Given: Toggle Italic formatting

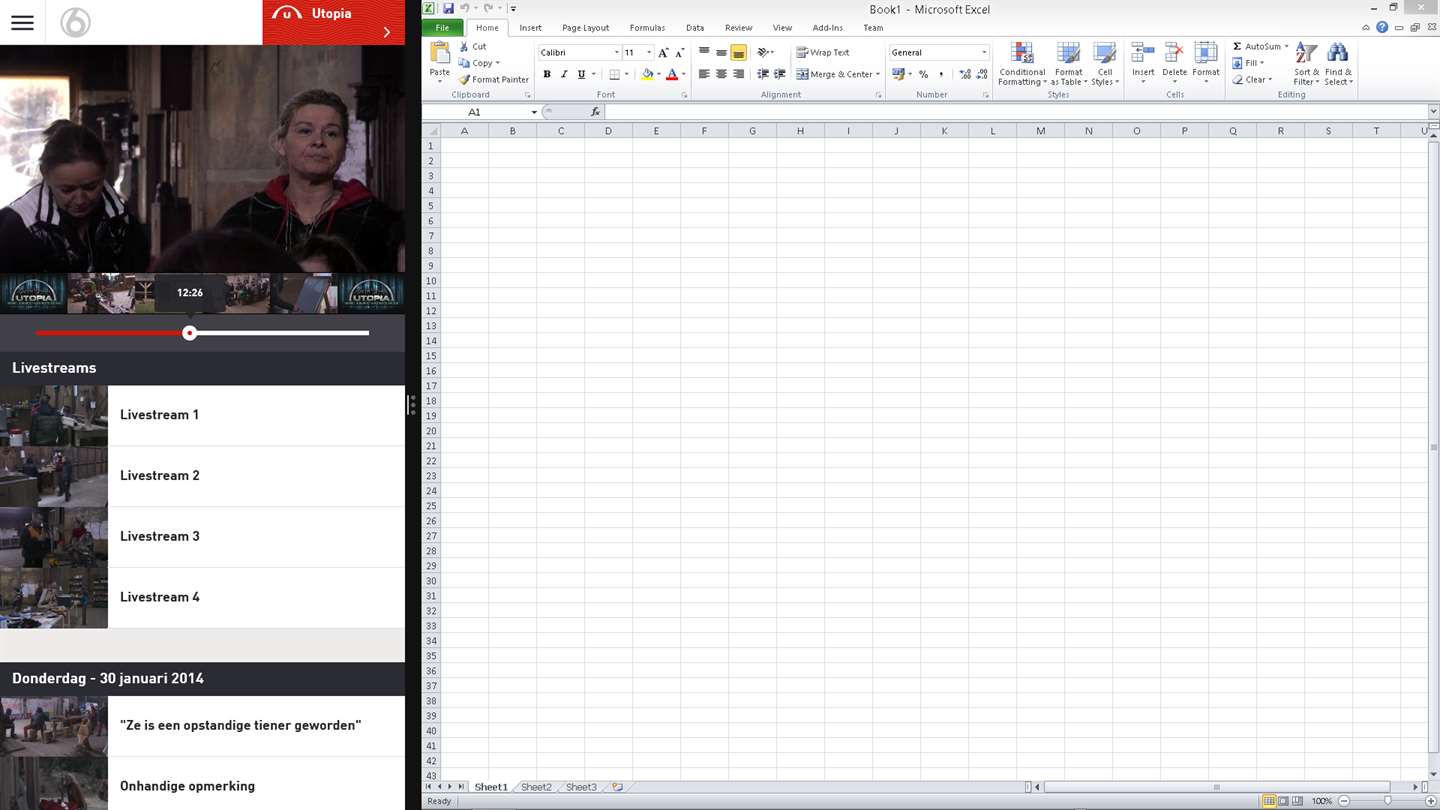Looking at the screenshot, I should pyautogui.click(x=564, y=74).
